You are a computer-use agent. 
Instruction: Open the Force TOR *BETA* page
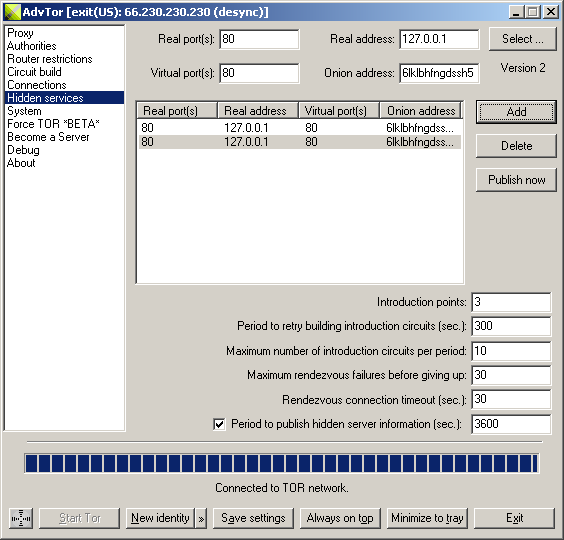point(53,124)
